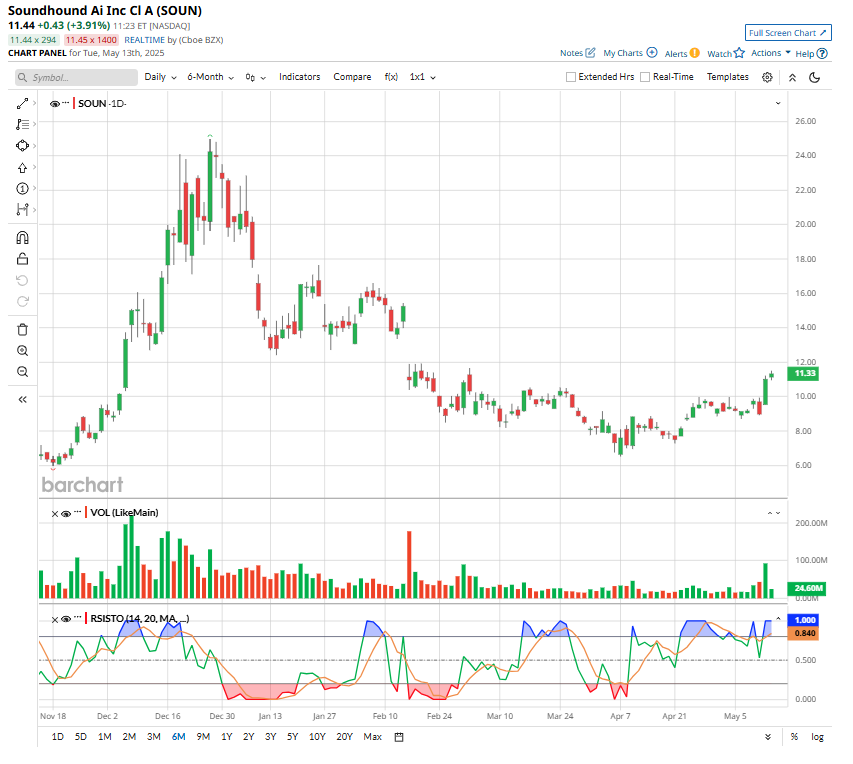Open the Help page
This screenshot has height=764, width=853.
pyautogui.click(x=811, y=53)
